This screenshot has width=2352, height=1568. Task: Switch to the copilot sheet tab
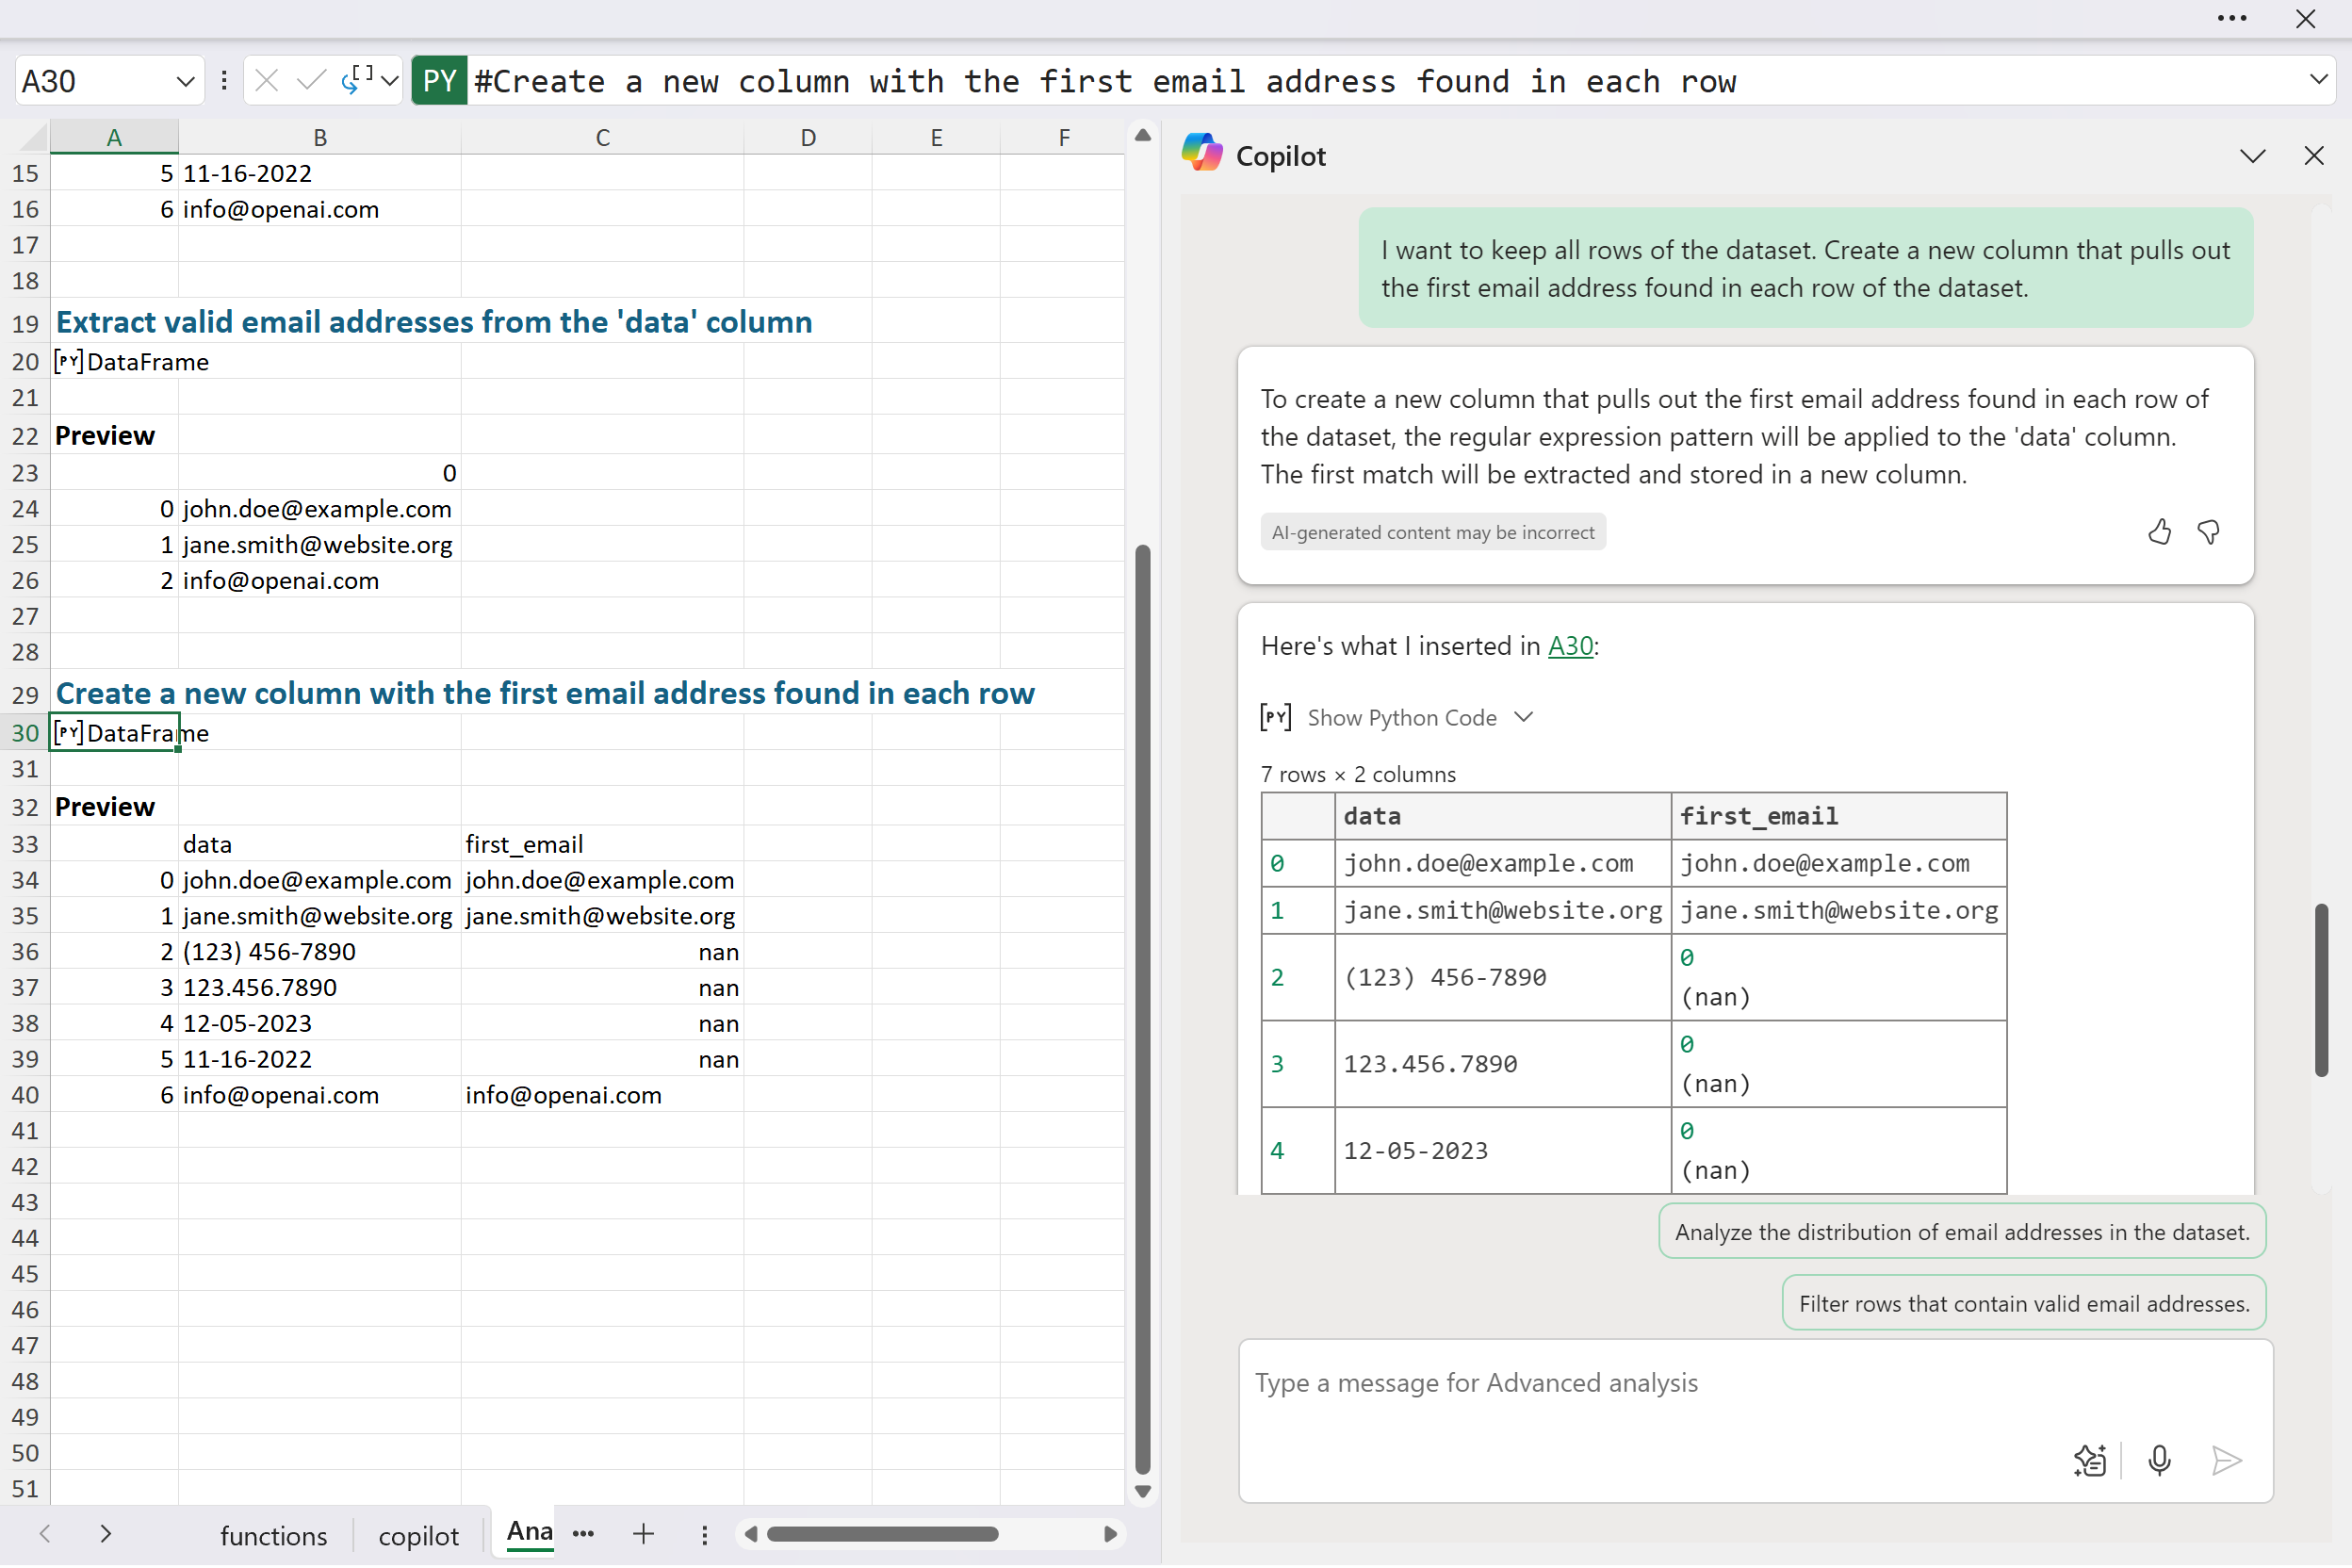coord(418,1536)
